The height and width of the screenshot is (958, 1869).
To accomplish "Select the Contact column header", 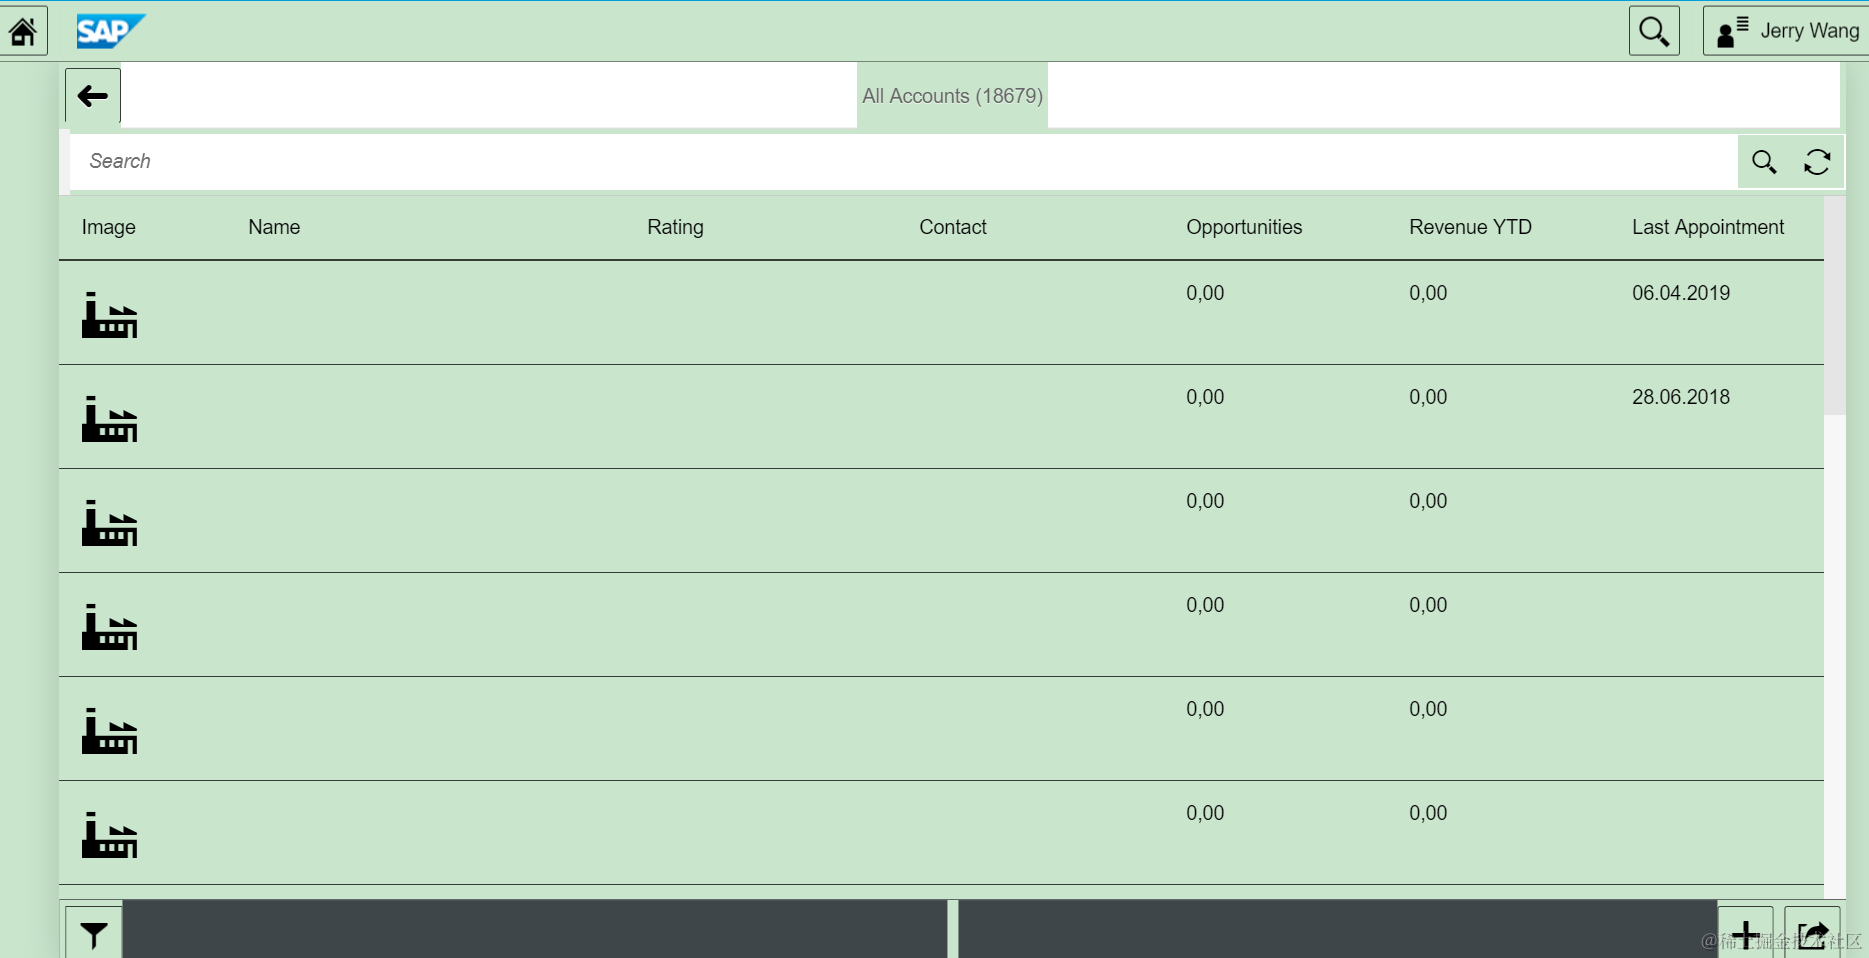I will 953,227.
